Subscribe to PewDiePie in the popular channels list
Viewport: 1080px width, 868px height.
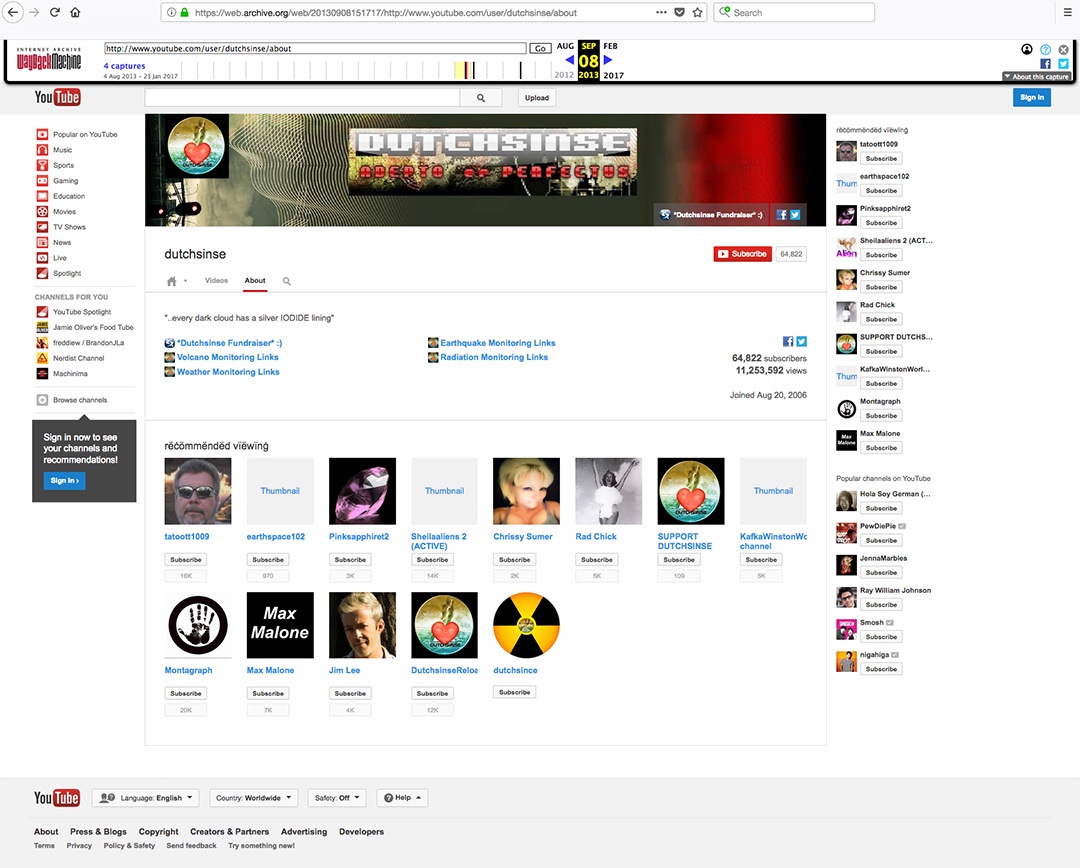[x=881, y=541]
